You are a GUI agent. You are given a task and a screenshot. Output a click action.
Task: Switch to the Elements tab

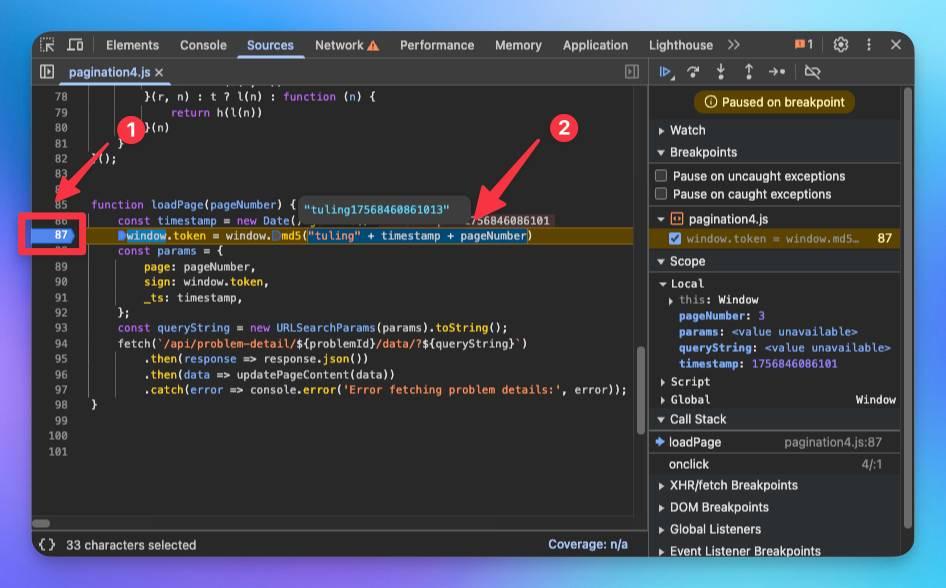[x=132, y=45]
